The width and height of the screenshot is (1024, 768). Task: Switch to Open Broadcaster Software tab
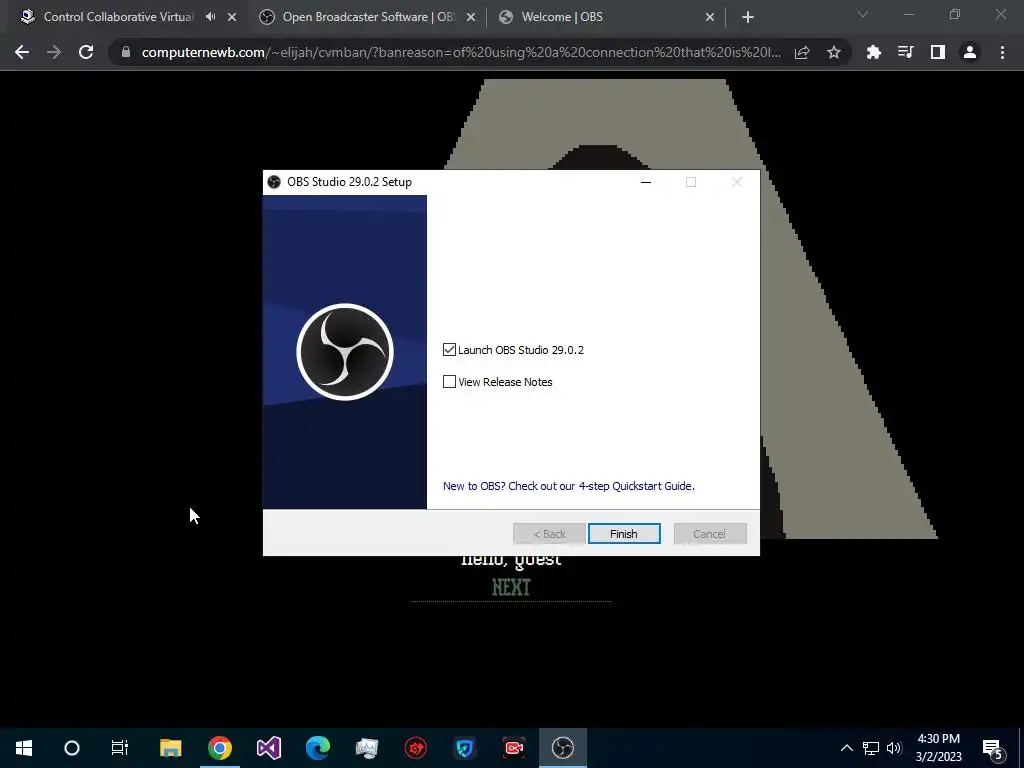368,17
